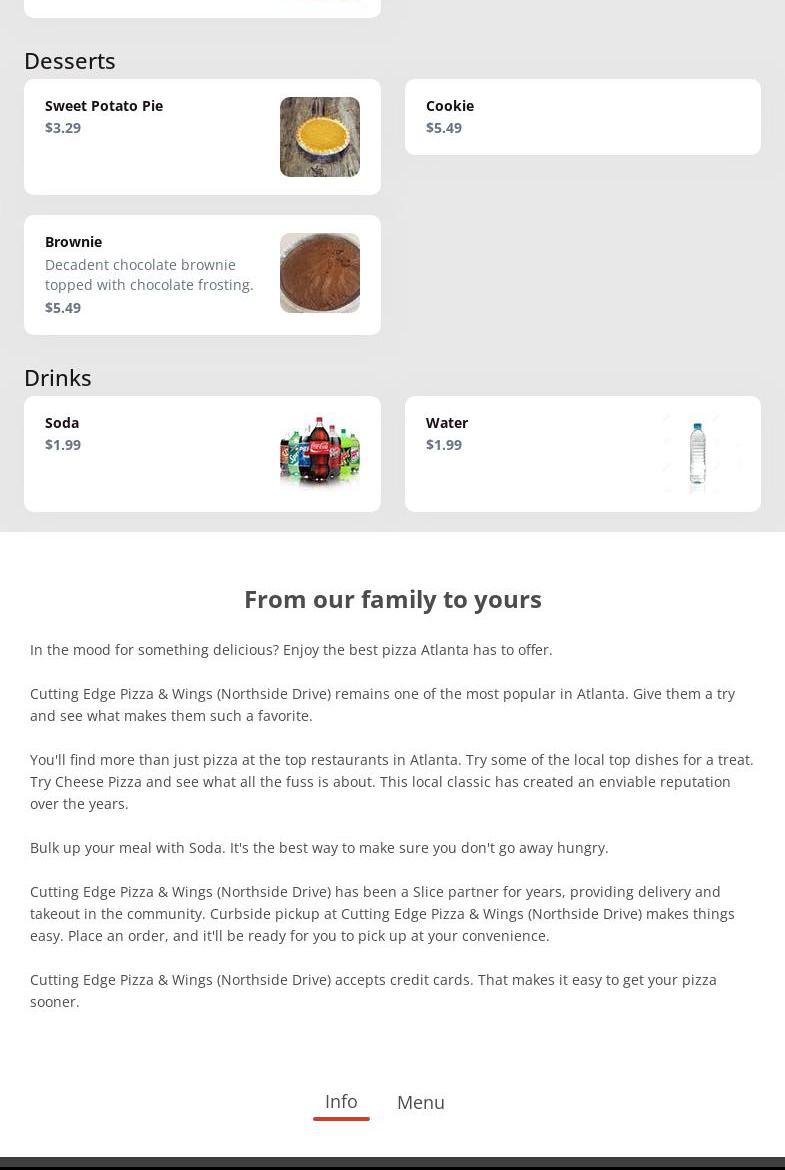Image resolution: width=785 pixels, height=1170 pixels.
Task: Click the Brownie photo thumbnail
Action: click(319, 273)
